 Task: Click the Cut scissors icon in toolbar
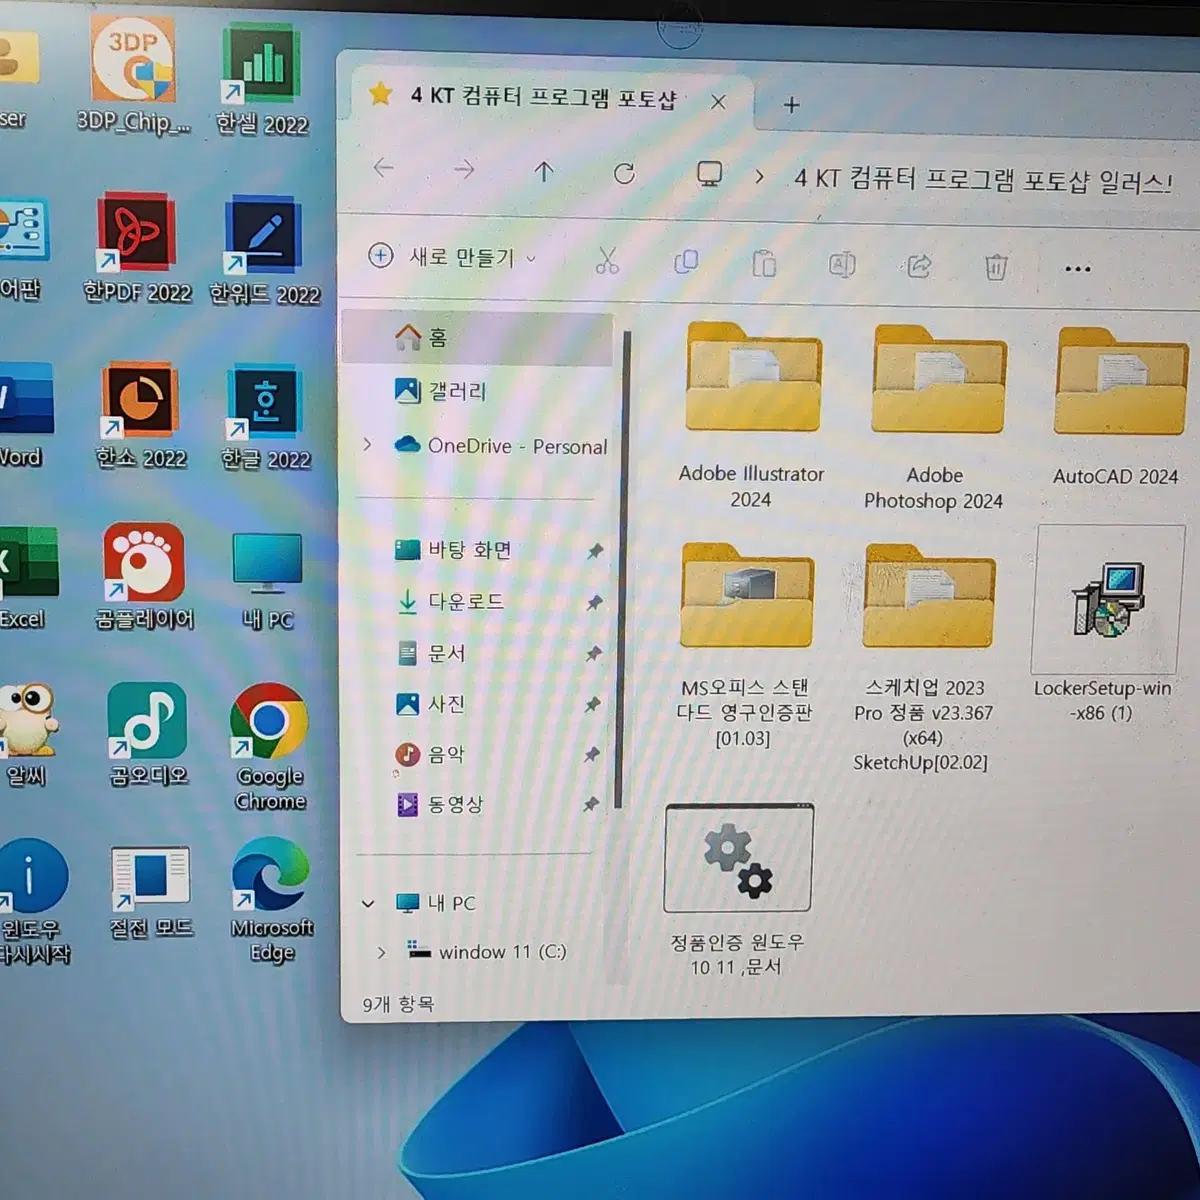coord(607,261)
